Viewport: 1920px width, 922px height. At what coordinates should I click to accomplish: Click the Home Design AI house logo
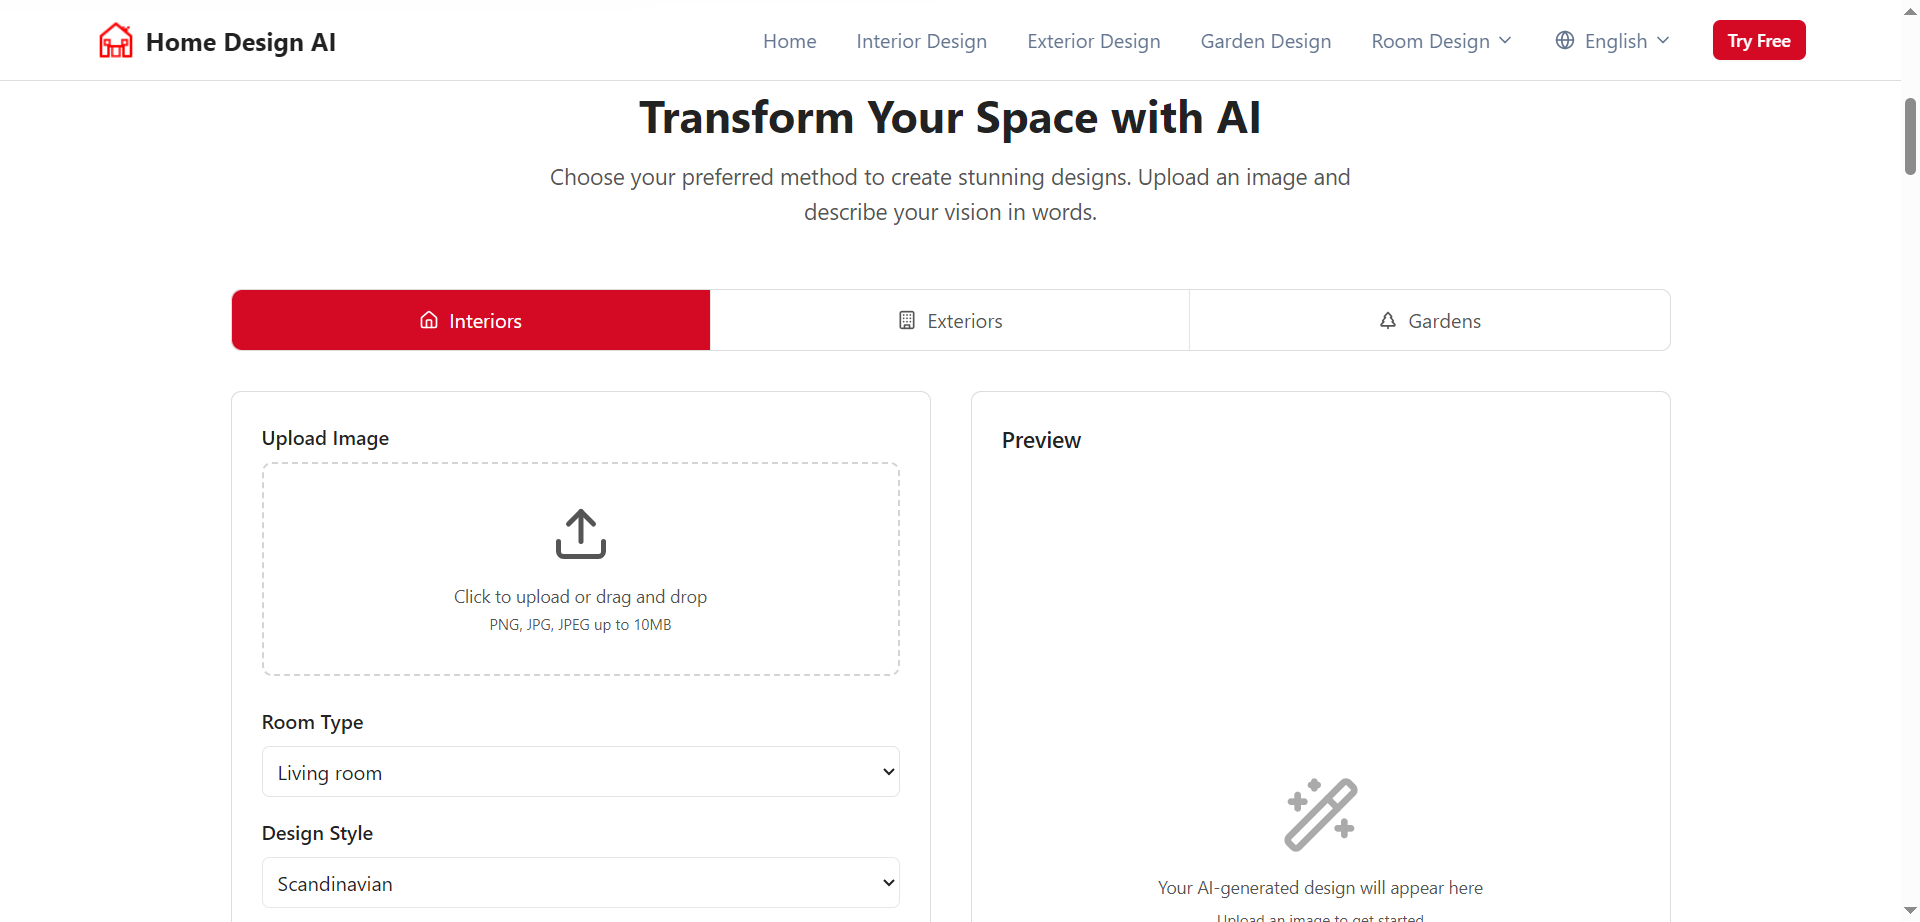click(x=116, y=41)
